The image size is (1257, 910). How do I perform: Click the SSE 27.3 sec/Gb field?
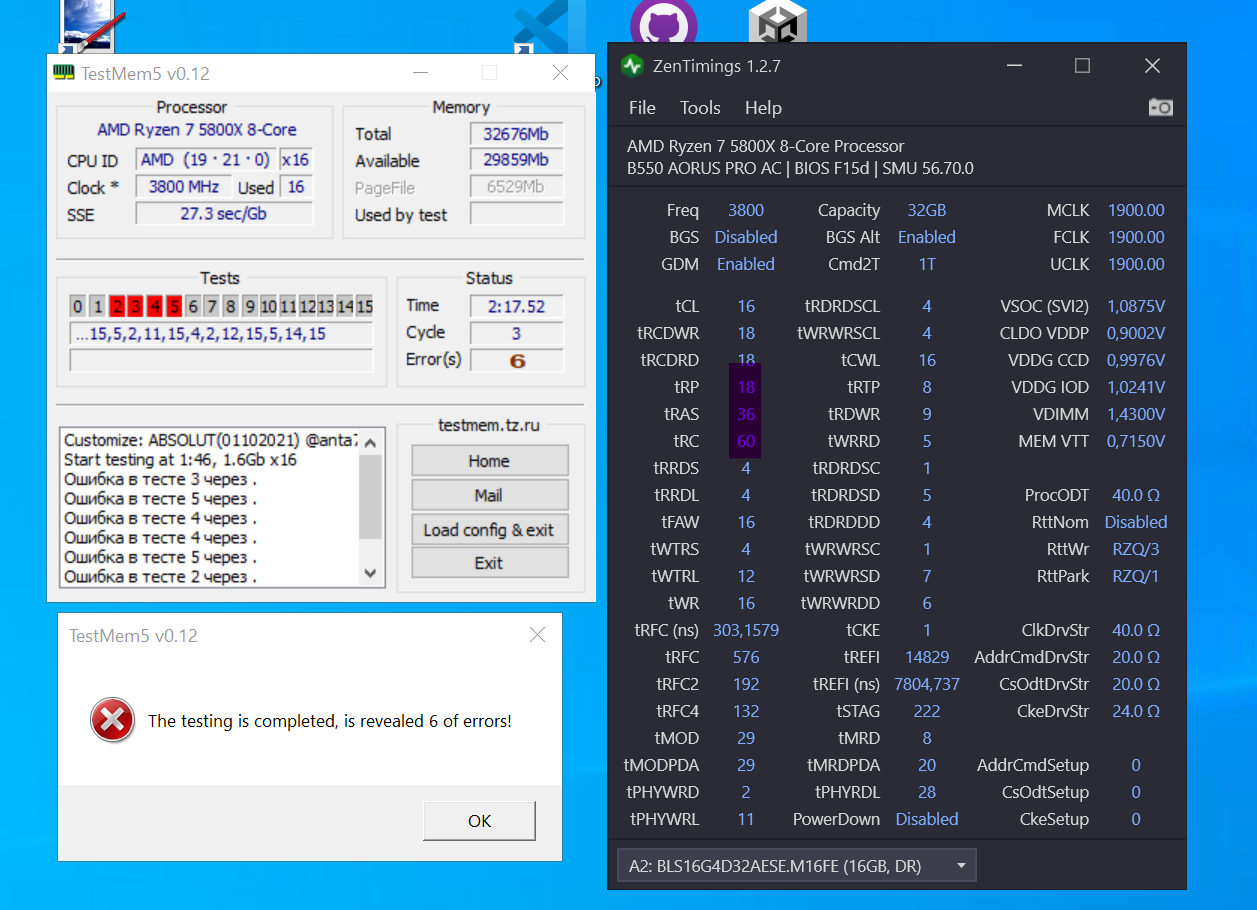(224, 214)
